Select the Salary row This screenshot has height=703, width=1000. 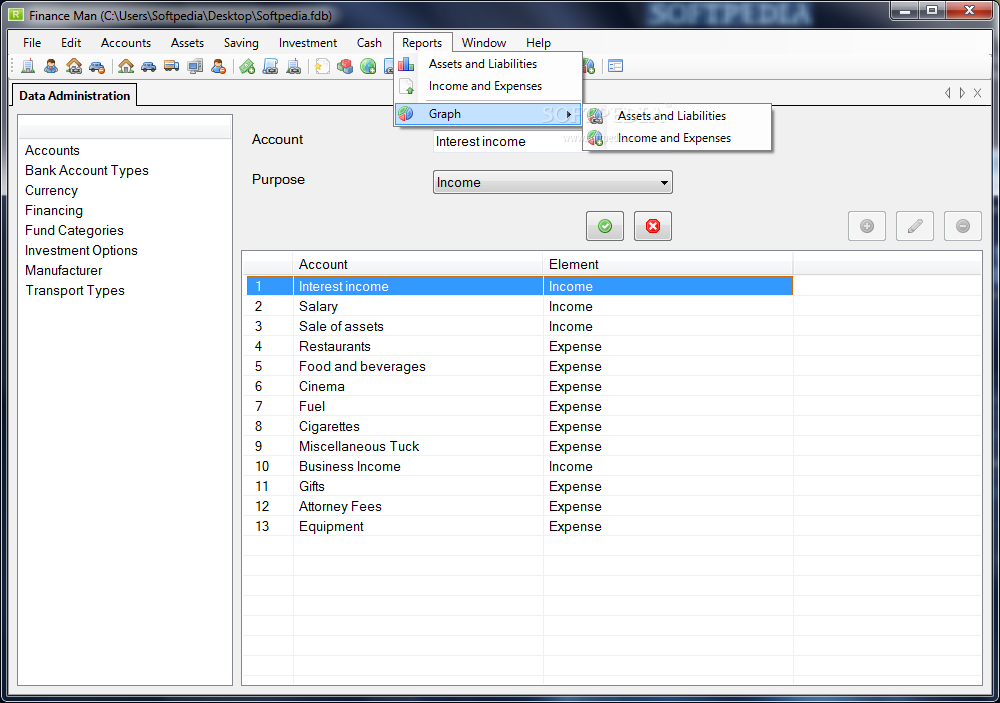coord(520,306)
